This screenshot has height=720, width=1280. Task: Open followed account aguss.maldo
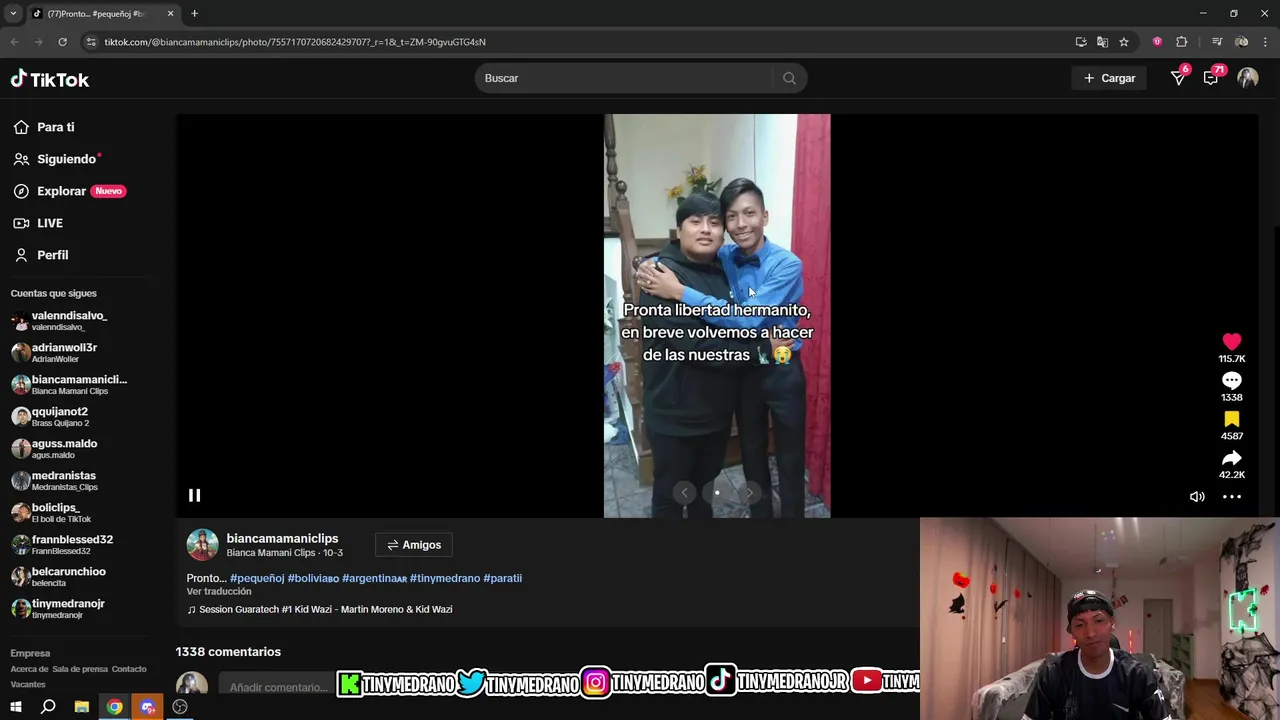click(55, 448)
